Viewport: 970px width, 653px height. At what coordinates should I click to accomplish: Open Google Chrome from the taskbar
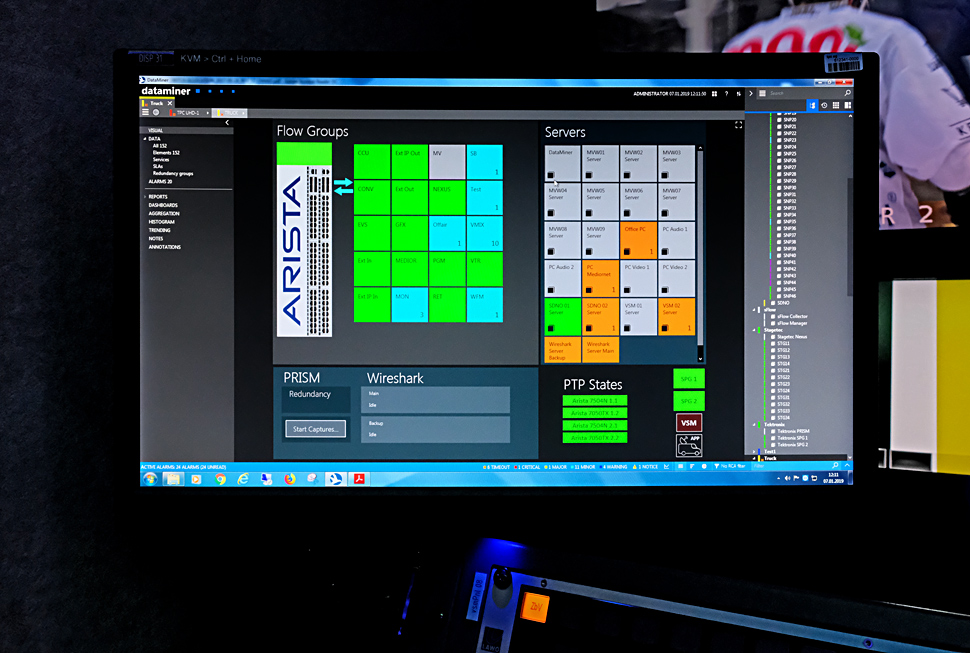pos(220,479)
